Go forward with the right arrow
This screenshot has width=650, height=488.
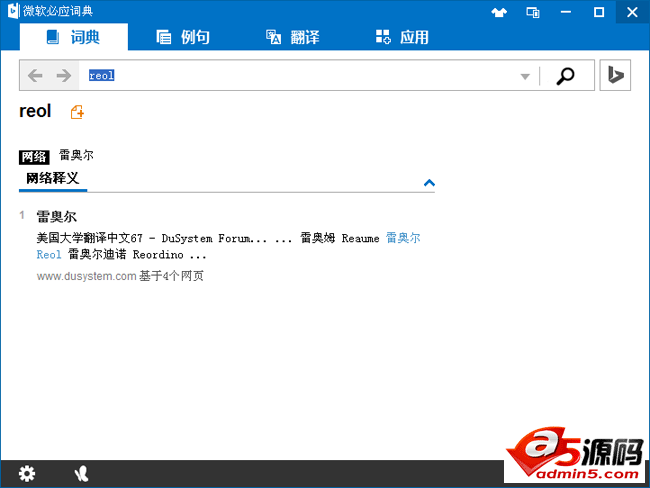coord(63,75)
